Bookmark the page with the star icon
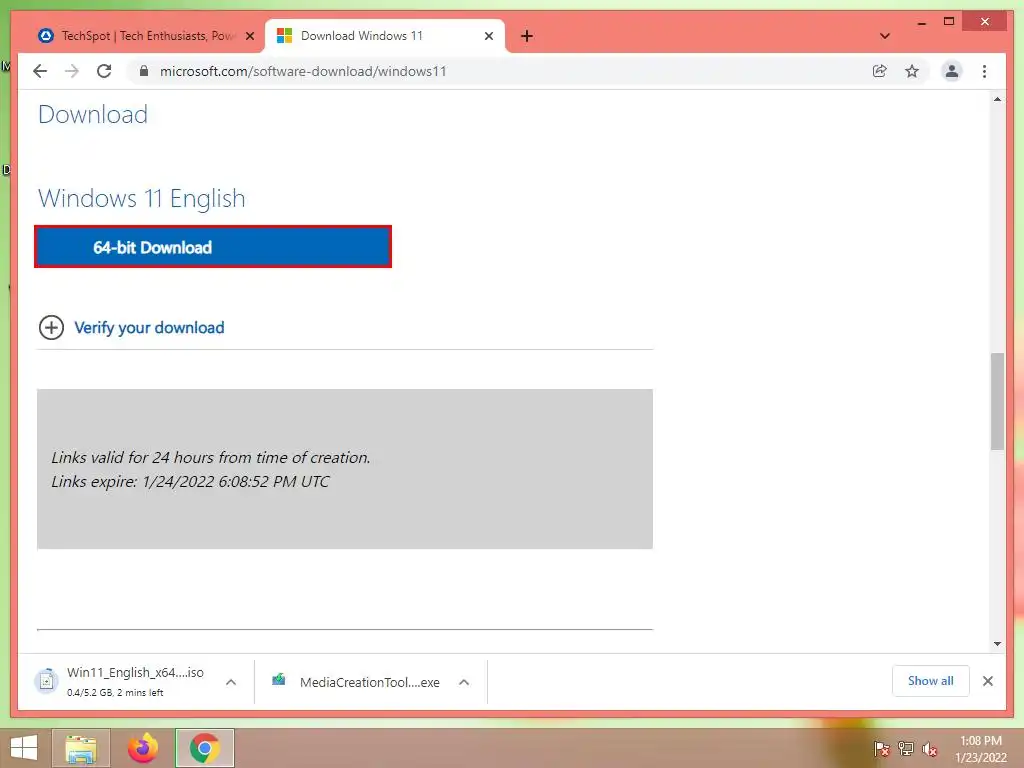This screenshot has width=1024, height=768. [912, 71]
